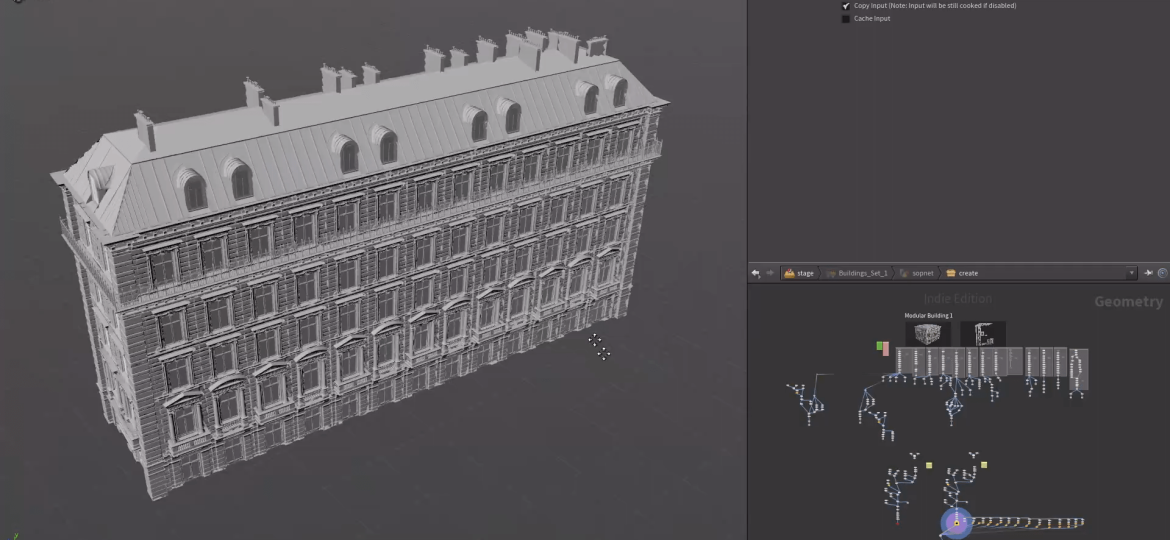1170x540 pixels.
Task: Click the forward navigation arrow in network editor
Action: [x=769, y=273]
